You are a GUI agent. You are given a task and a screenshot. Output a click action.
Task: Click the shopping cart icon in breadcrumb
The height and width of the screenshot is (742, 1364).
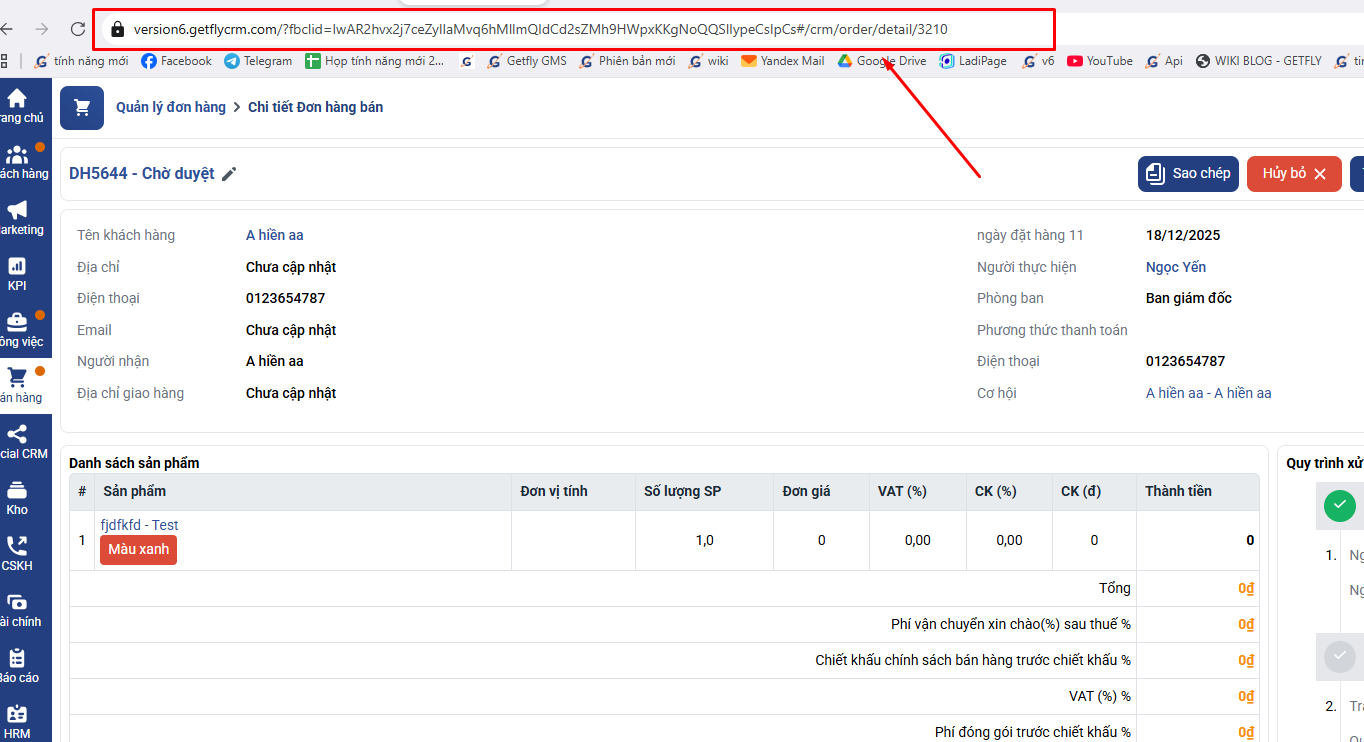pos(82,108)
